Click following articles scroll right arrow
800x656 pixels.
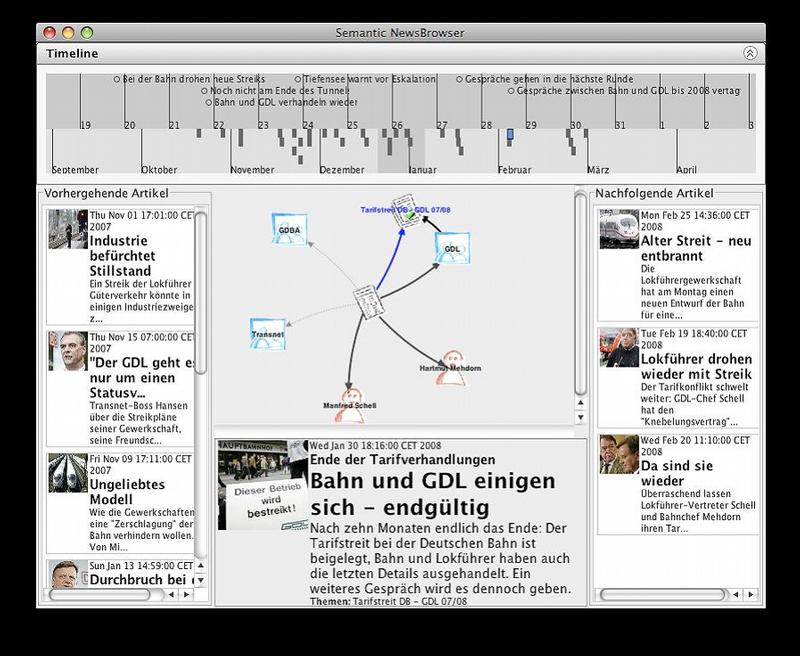click(751, 595)
